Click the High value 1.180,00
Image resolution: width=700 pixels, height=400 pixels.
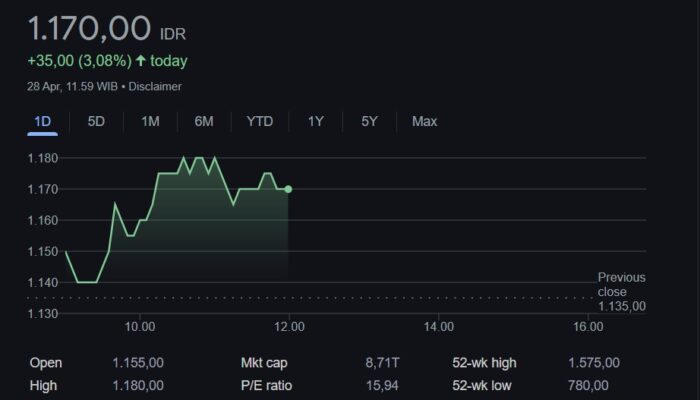138,385
